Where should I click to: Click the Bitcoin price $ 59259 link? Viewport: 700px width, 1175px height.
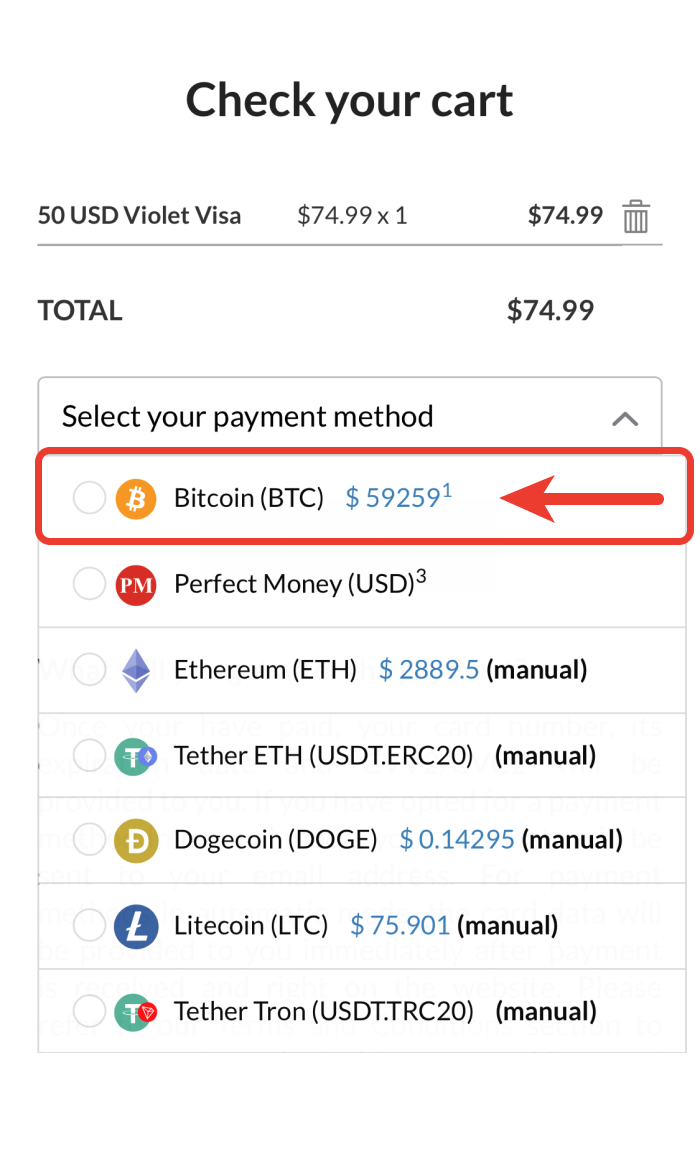click(392, 498)
